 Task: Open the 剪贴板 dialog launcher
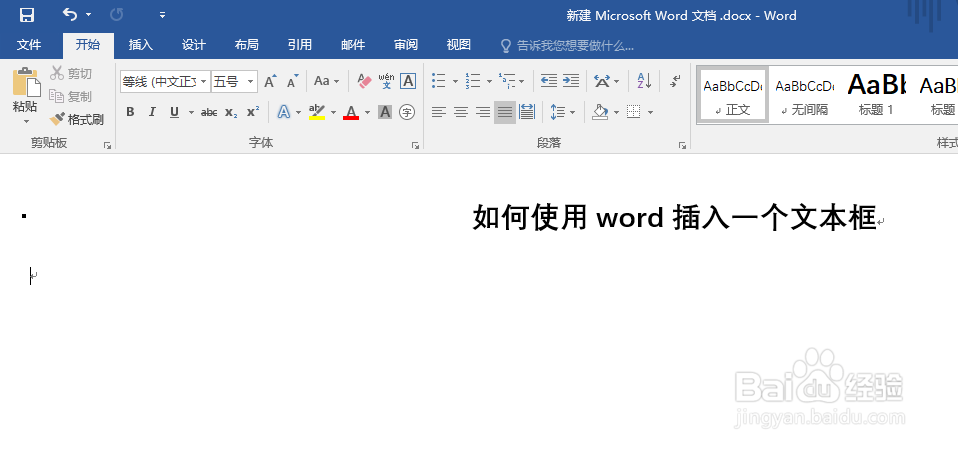click(108, 145)
